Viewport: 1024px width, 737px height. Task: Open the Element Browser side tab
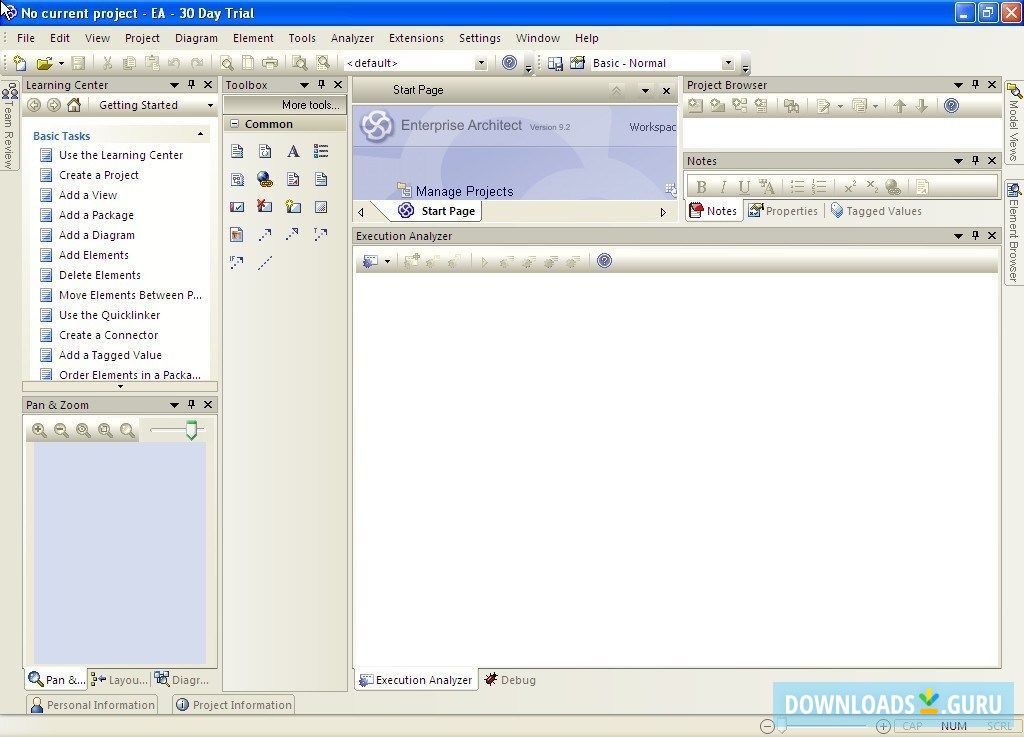pos(1014,232)
